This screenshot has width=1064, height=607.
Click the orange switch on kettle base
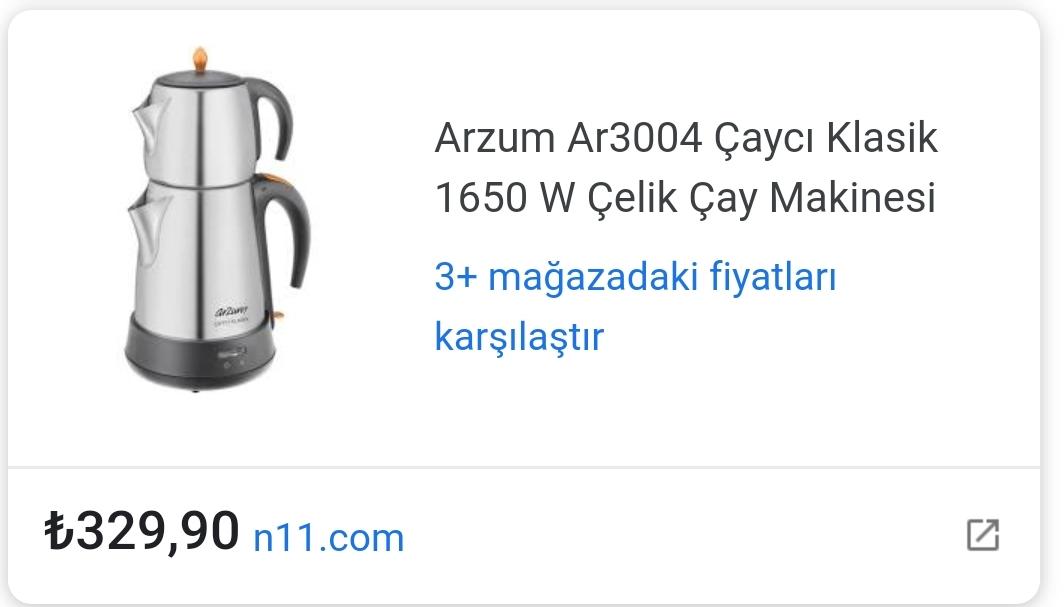(x=278, y=315)
